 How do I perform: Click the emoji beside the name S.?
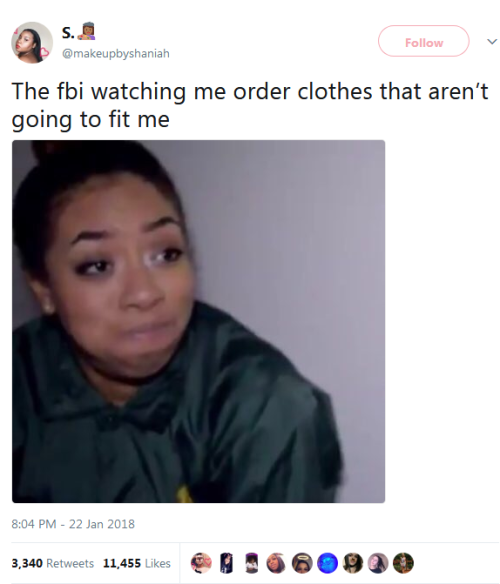86,32
